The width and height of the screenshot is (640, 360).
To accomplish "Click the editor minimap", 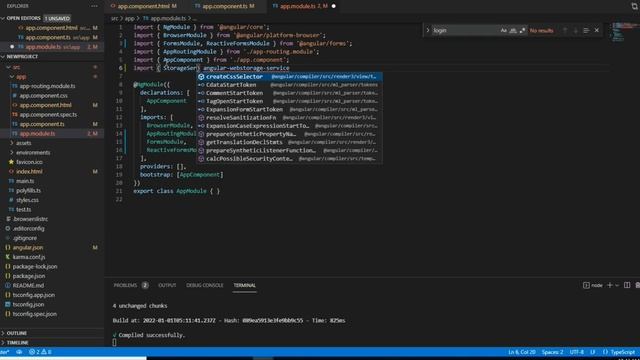I will pos(623,33).
